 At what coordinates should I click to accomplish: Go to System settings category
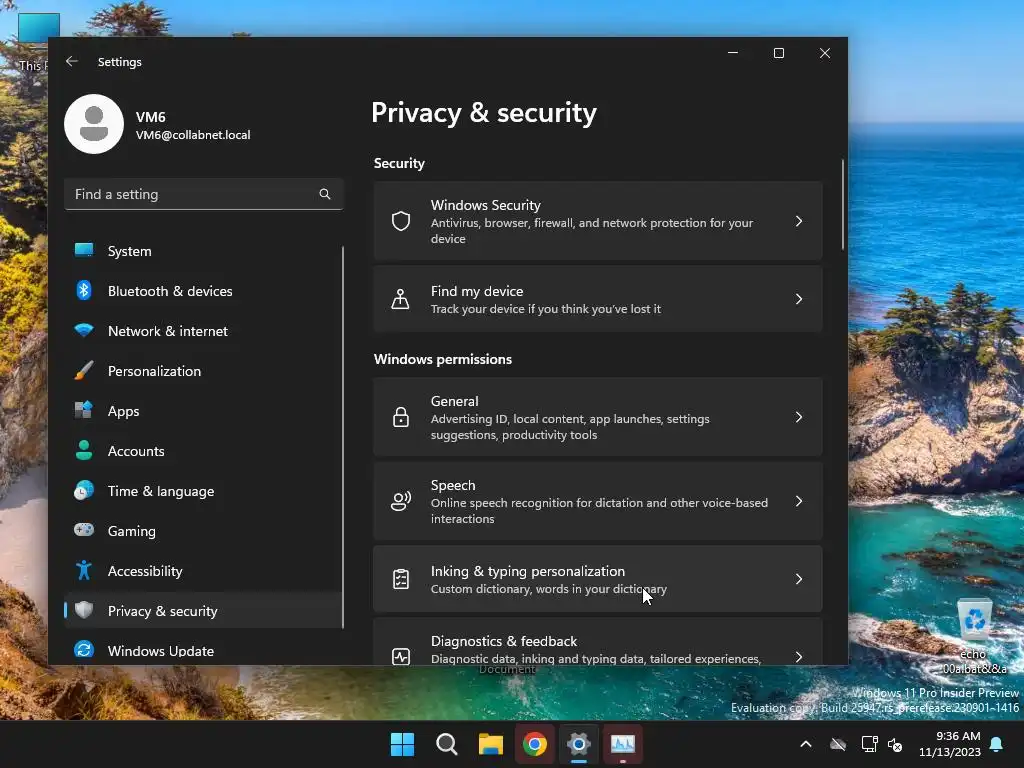(x=203, y=251)
